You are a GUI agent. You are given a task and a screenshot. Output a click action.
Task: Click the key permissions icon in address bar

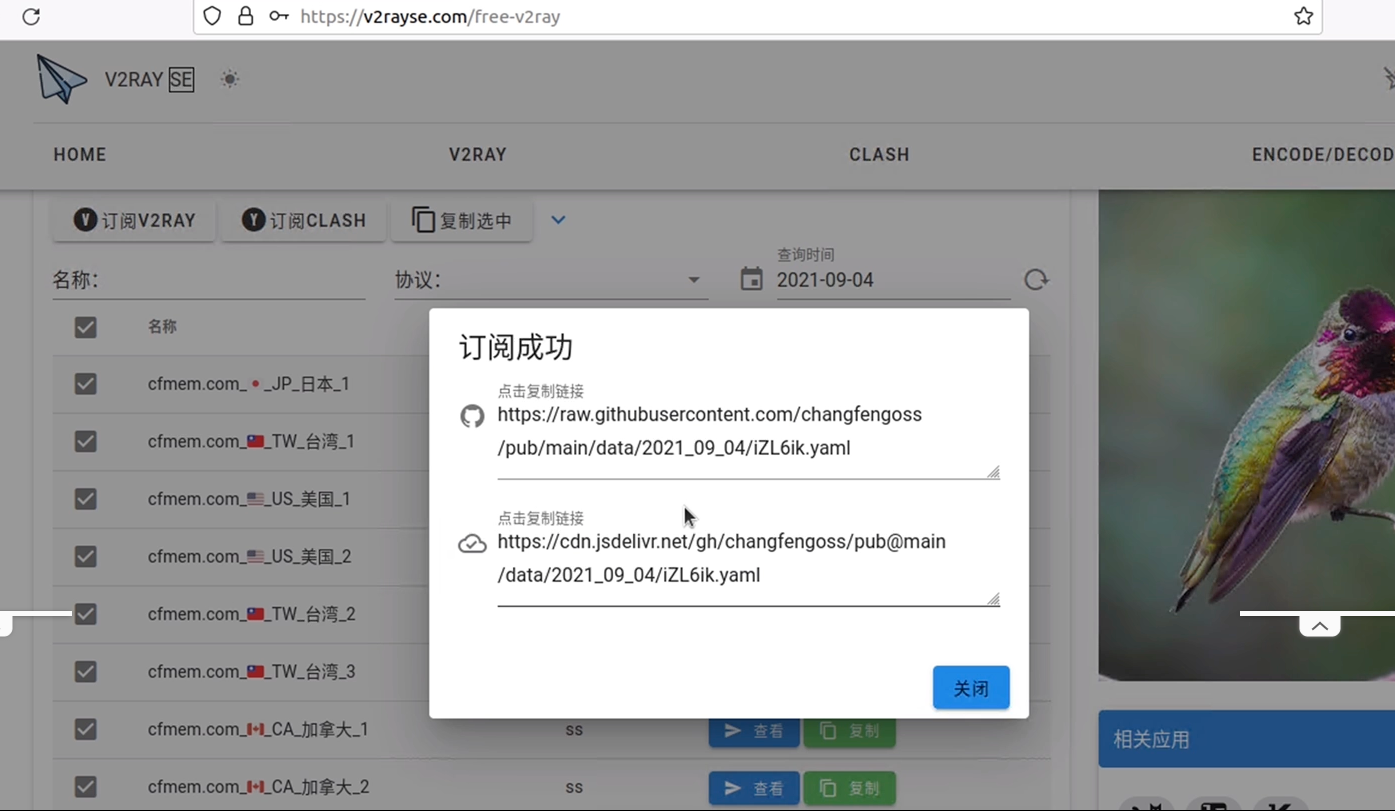click(279, 16)
